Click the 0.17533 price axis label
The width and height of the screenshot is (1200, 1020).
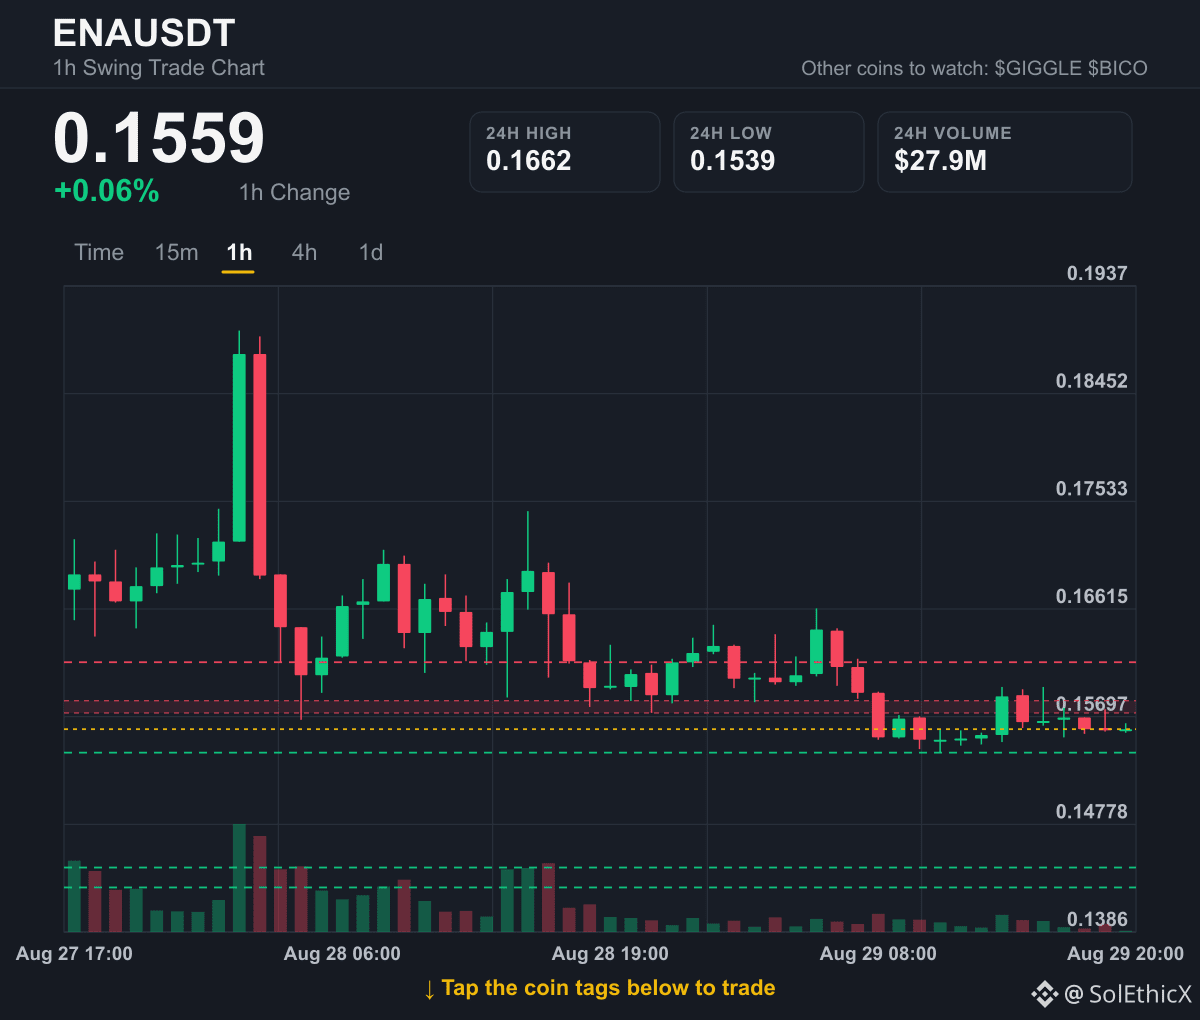tap(1091, 489)
